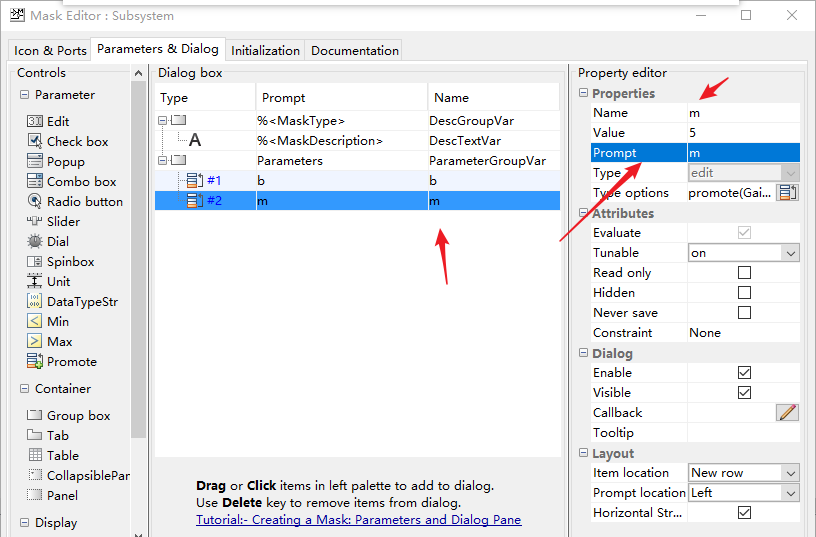Enable the Never save checkbox
The image size is (816, 537).
tap(745, 313)
